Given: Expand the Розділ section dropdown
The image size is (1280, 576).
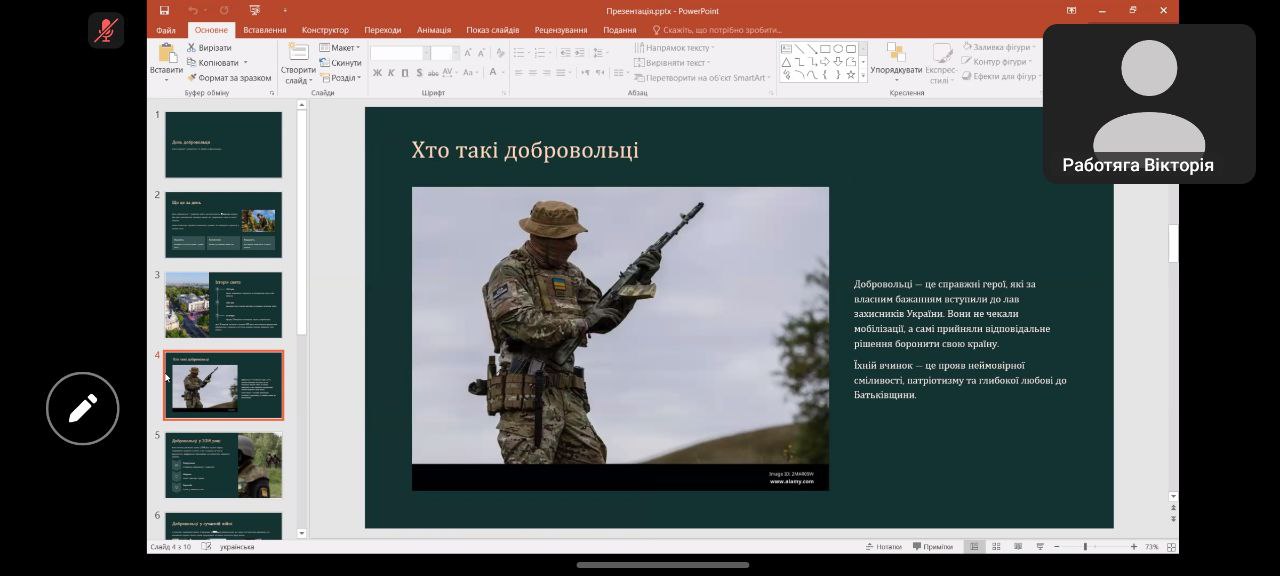Looking at the screenshot, I should coord(341,77).
